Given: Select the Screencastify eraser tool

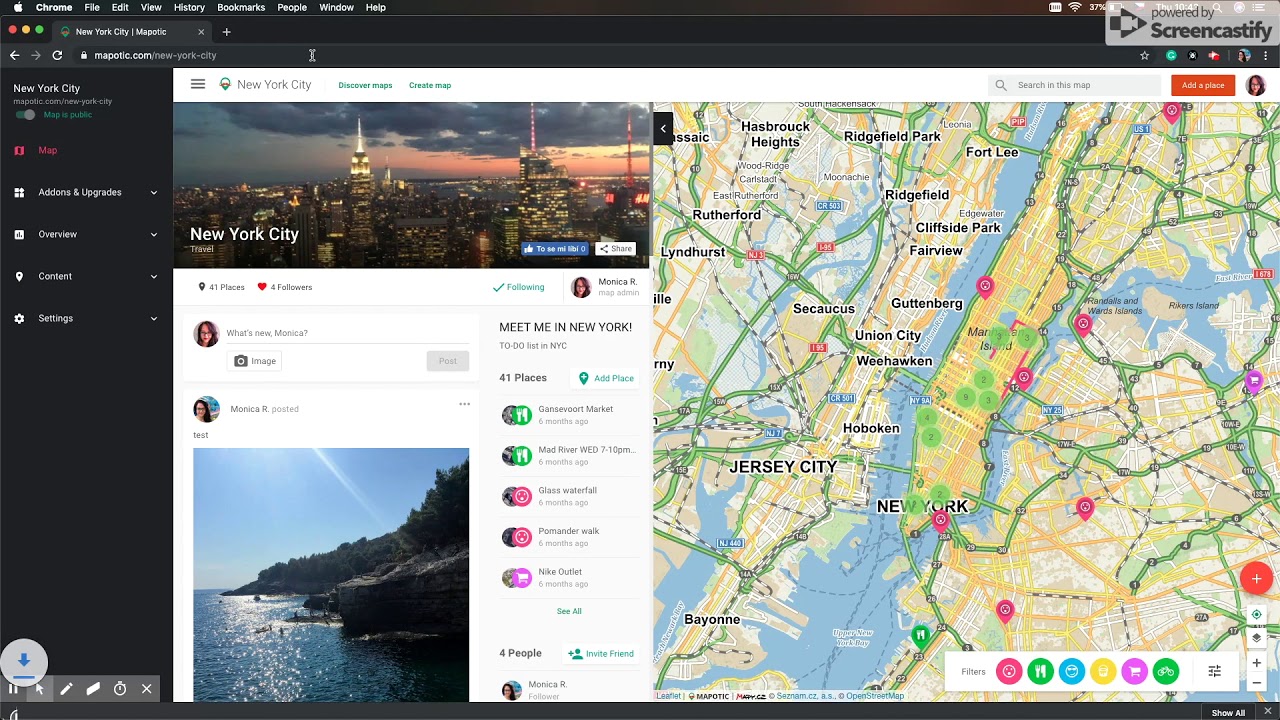Looking at the screenshot, I should pos(93,689).
